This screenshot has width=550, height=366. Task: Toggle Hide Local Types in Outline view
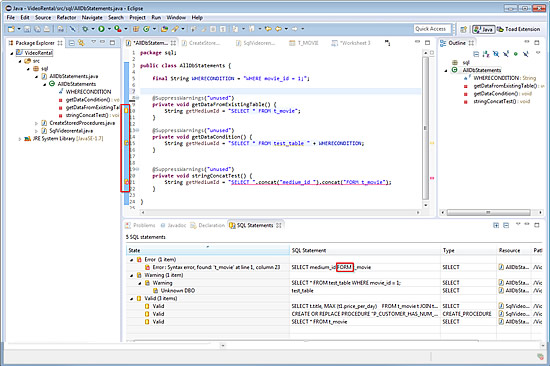[x=525, y=54]
